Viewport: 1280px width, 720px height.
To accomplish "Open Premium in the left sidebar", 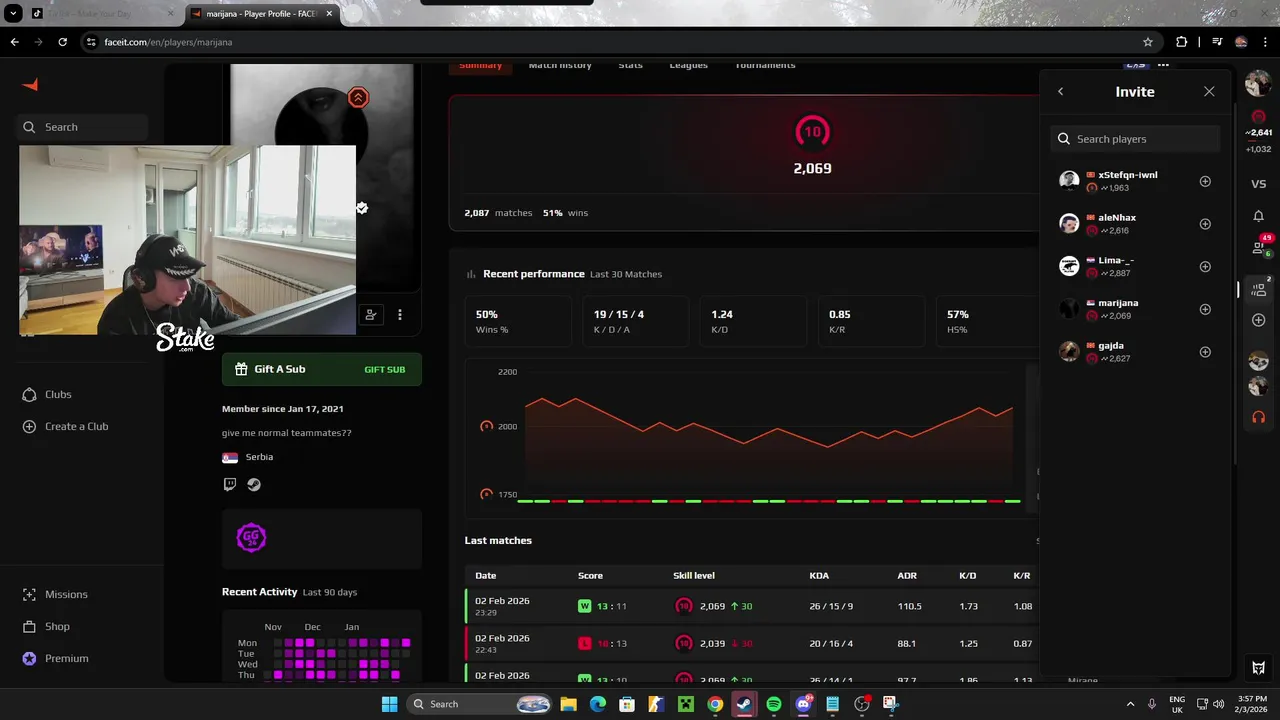I will click(55, 658).
